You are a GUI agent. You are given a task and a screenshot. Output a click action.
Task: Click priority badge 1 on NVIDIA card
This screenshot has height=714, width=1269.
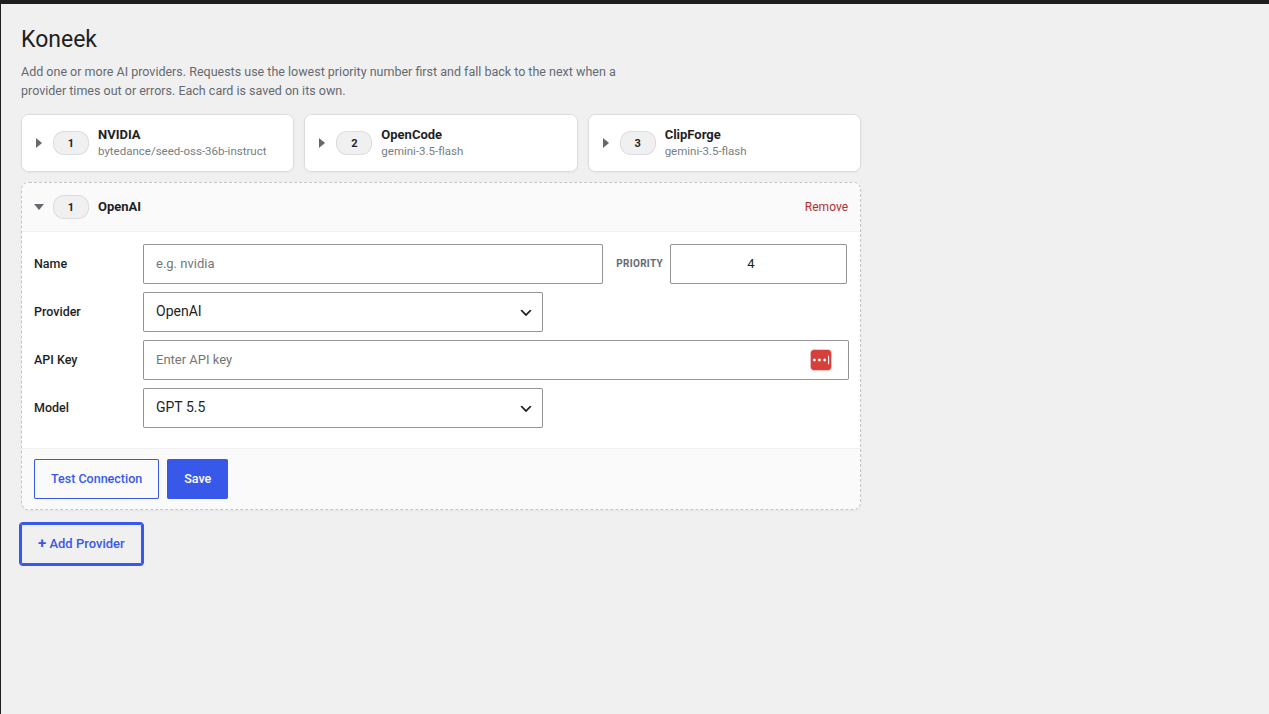click(x=71, y=143)
